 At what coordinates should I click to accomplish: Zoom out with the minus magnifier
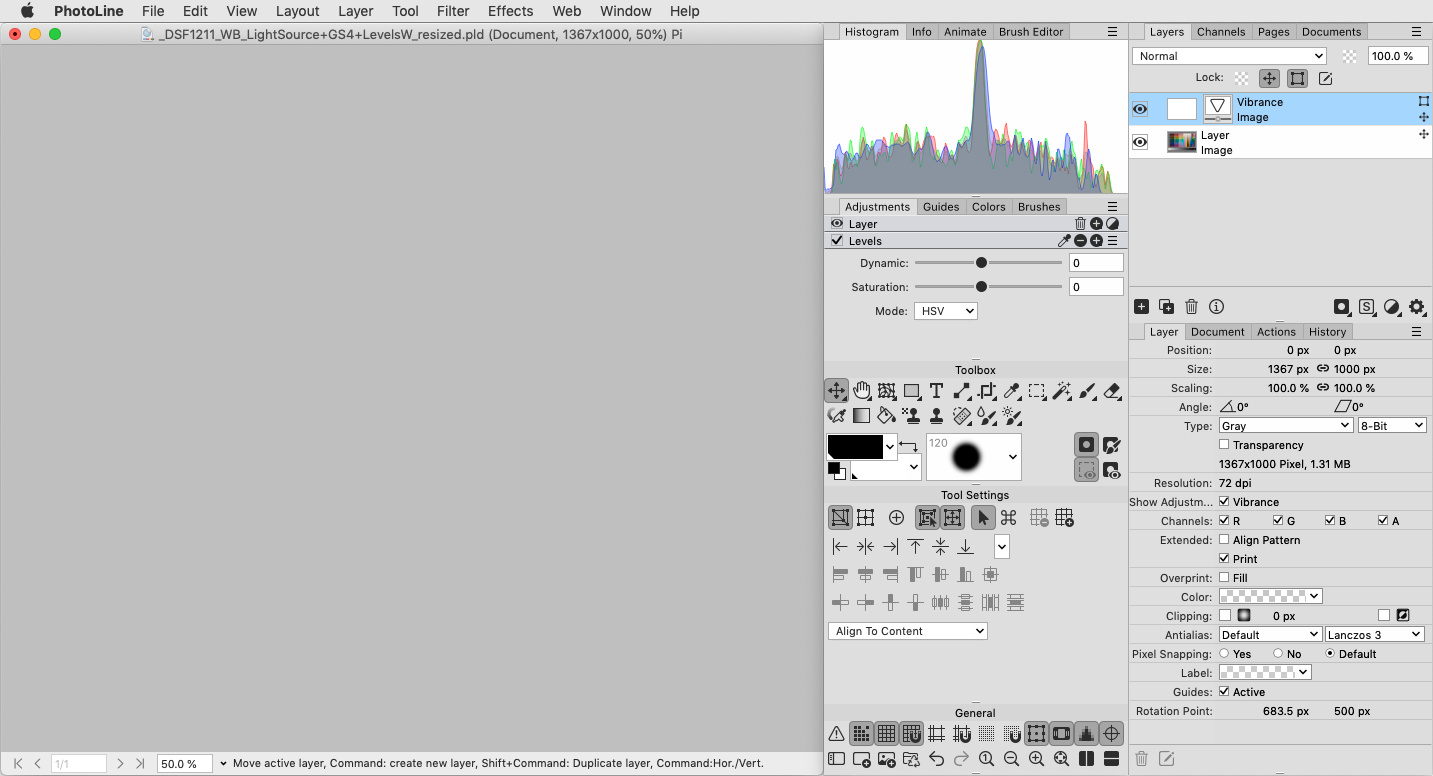[1011, 759]
